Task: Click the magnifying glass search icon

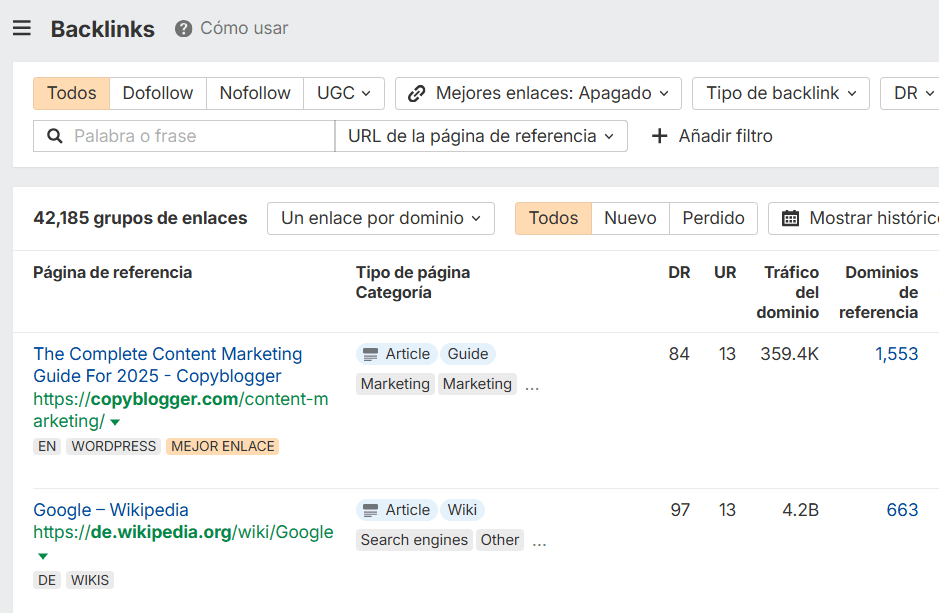Action: (x=54, y=136)
